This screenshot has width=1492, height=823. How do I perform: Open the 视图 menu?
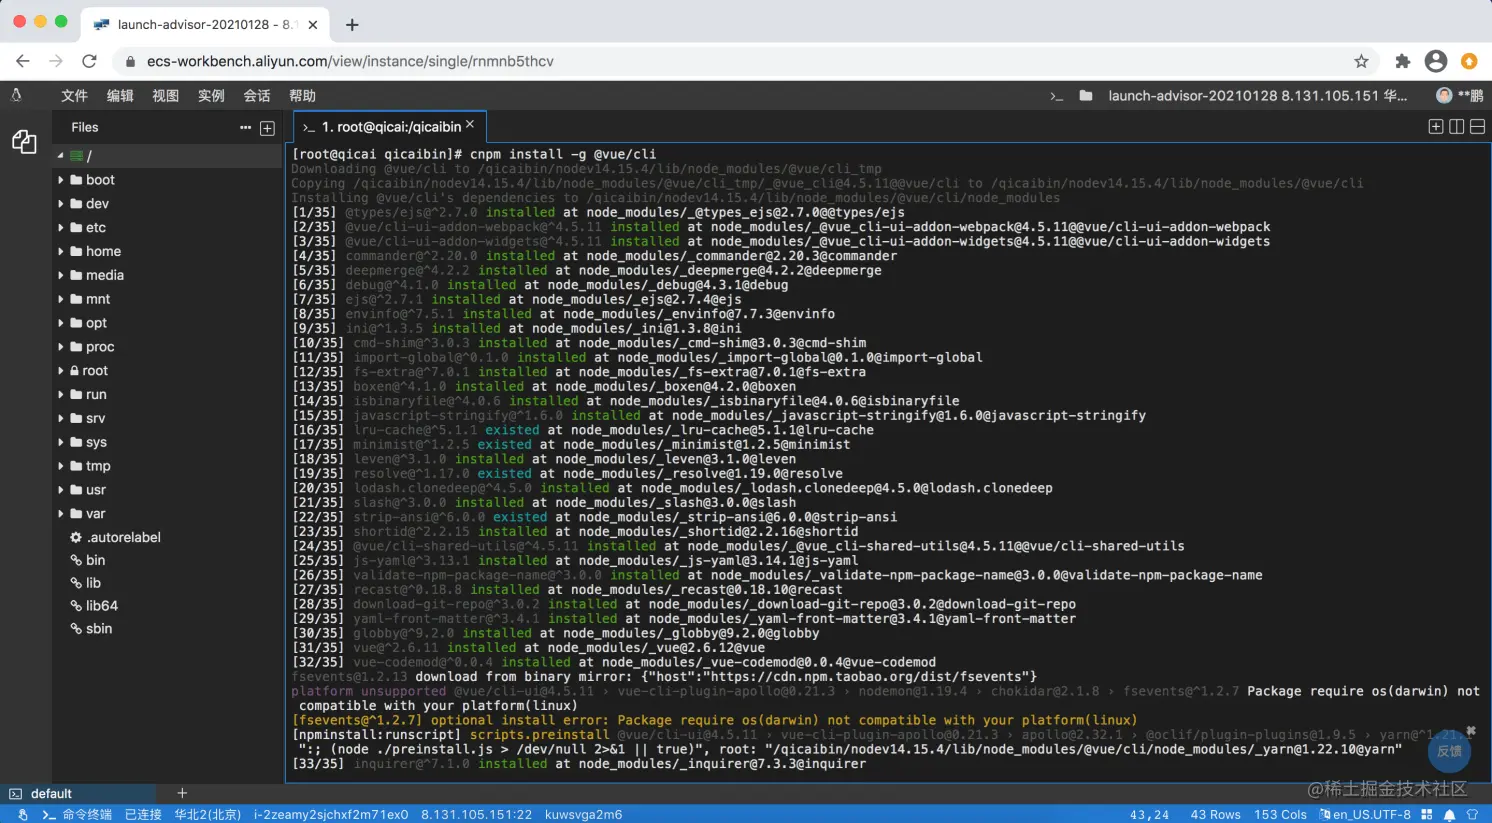pyautogui.click(x=165, y=96)
